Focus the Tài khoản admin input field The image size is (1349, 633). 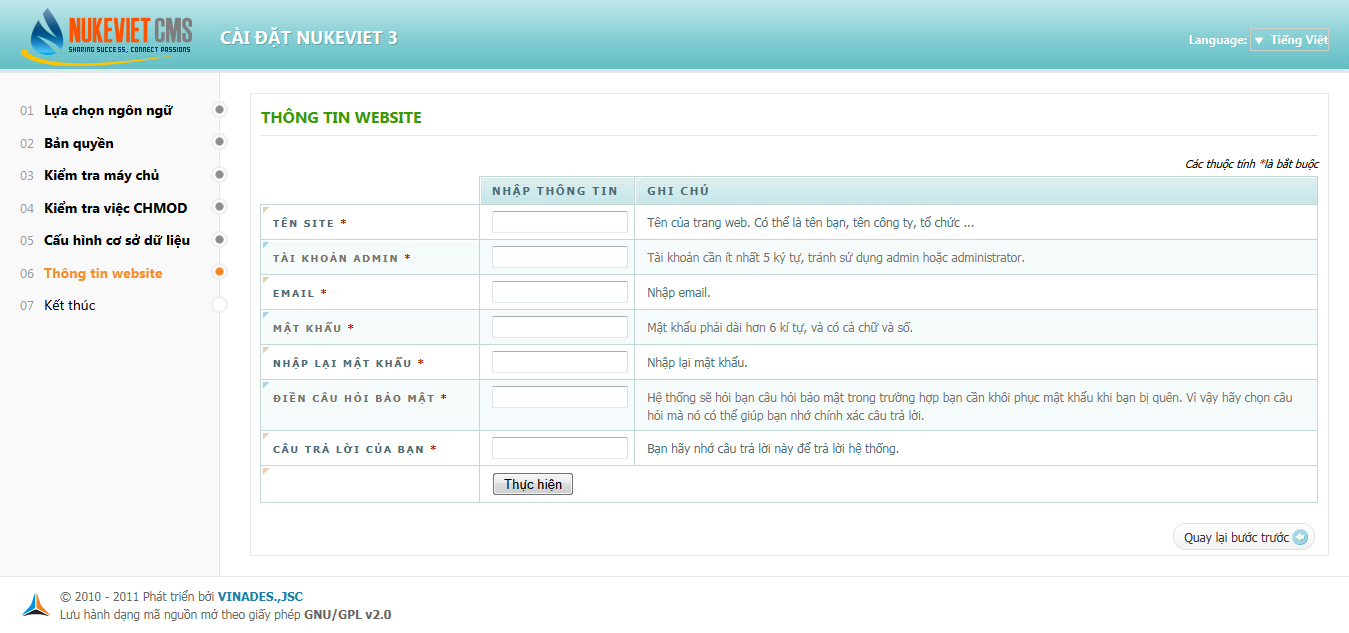pyautogui.click(x=559, y=257)
